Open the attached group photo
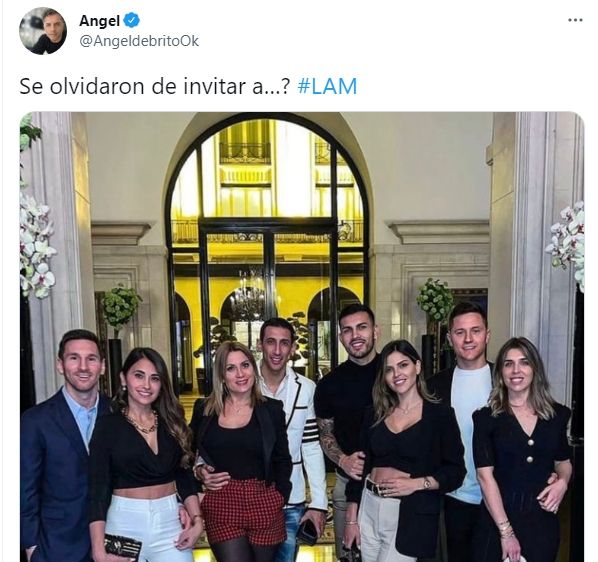The image size is (598, 562). (302, 337)
